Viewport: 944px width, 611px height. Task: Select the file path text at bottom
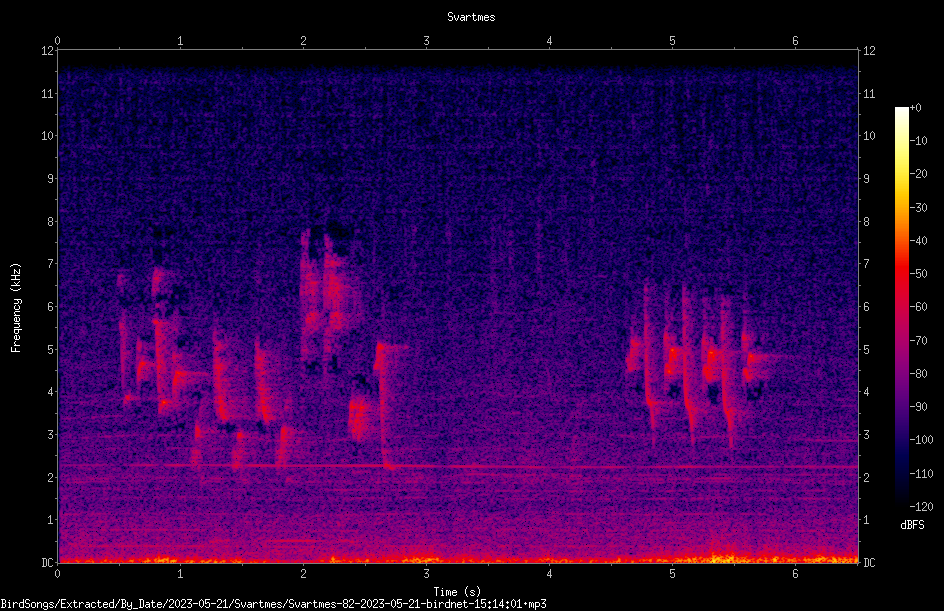[273, 604]
